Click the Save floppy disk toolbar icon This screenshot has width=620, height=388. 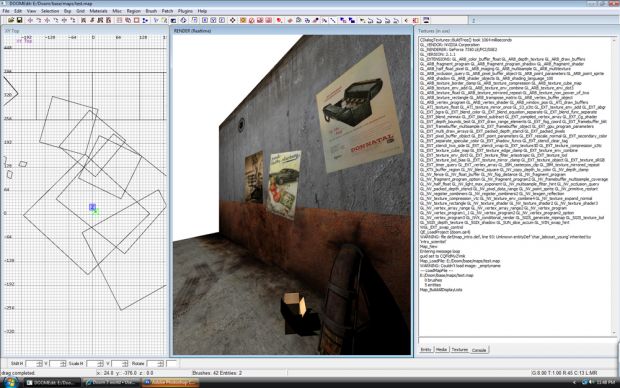pyautogui.click(x=19, y=20)
